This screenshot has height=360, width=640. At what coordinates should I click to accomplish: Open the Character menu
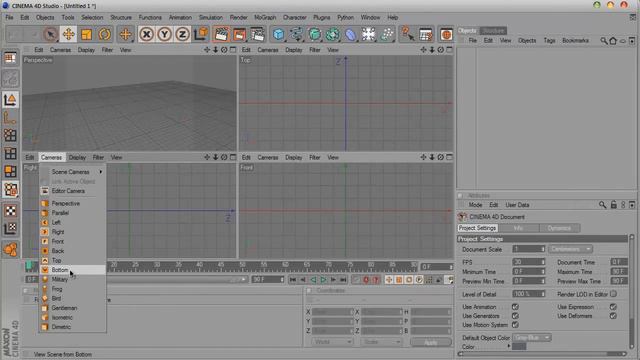tap(295, 18)
